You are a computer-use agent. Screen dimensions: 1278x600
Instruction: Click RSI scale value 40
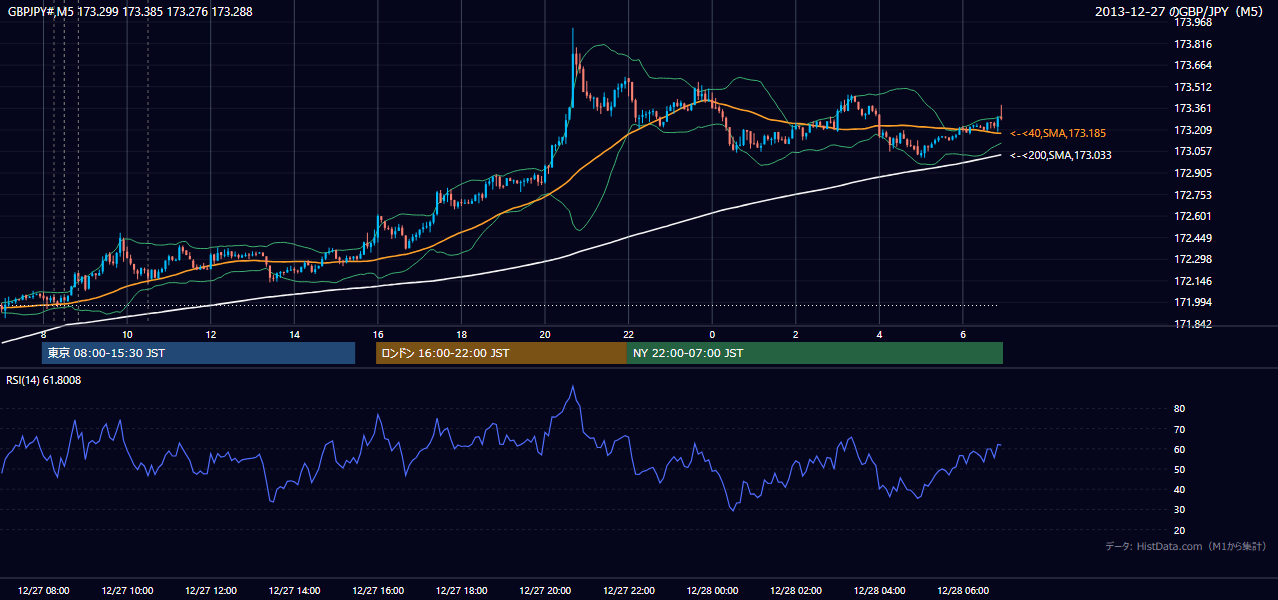pos(1180,490)
